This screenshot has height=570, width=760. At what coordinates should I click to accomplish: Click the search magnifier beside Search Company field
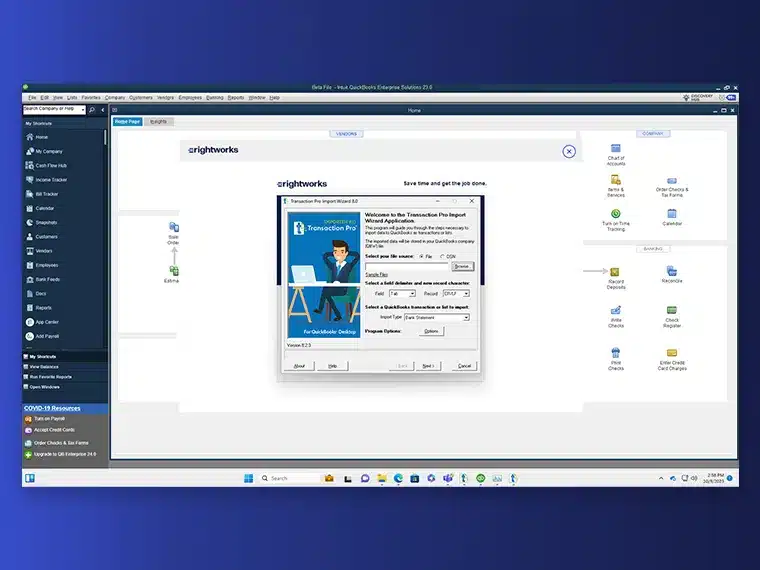[92, 110]
